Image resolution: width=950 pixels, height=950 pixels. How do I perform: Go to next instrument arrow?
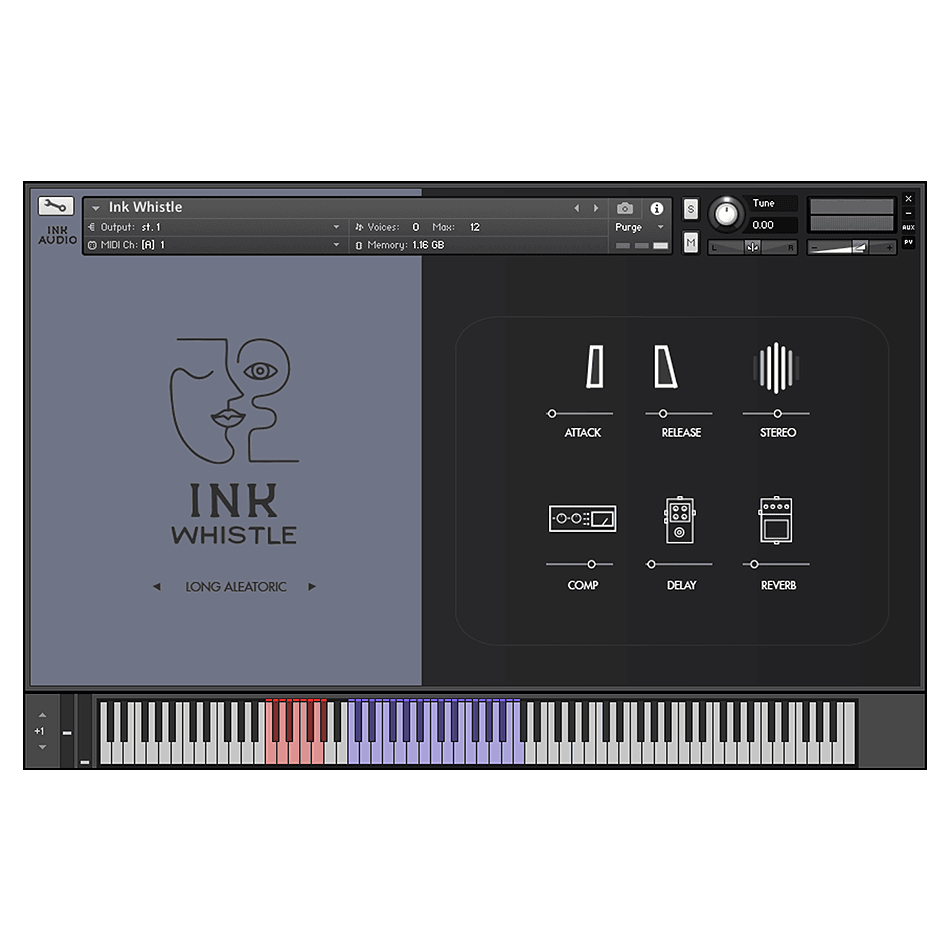click(x=596, y=208)
